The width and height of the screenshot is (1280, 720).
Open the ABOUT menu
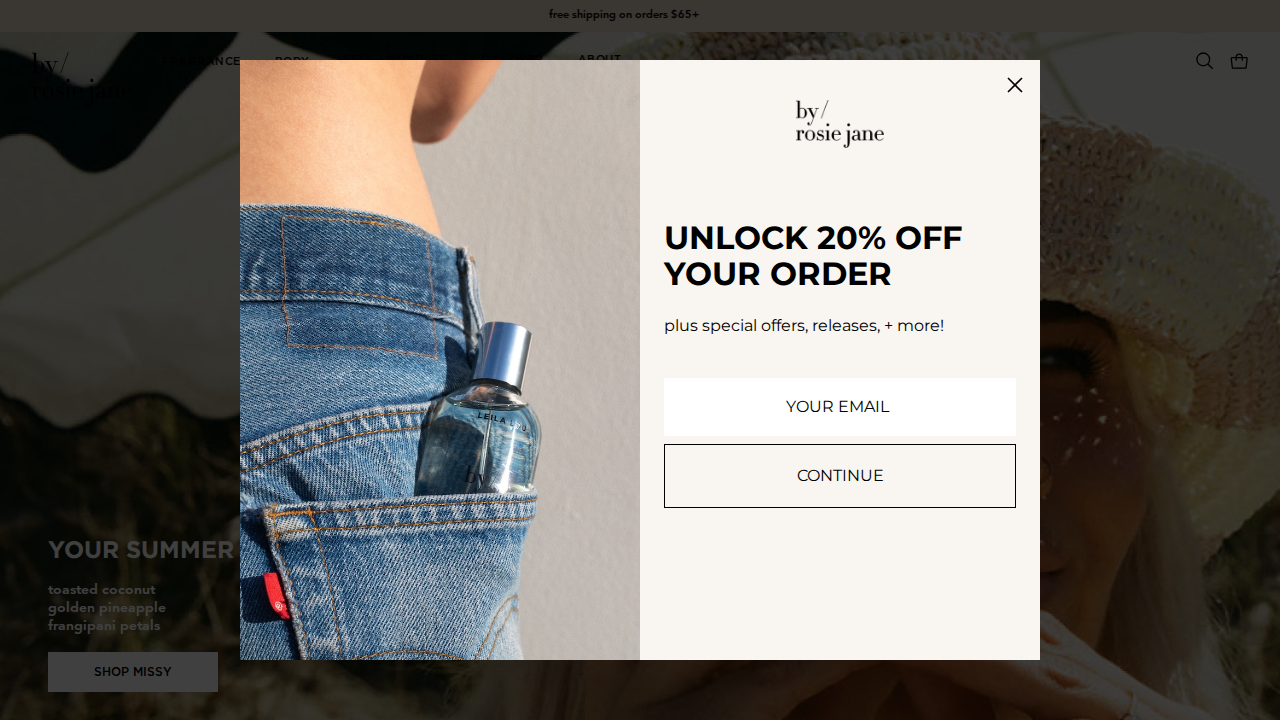click(x=599, y=59)
